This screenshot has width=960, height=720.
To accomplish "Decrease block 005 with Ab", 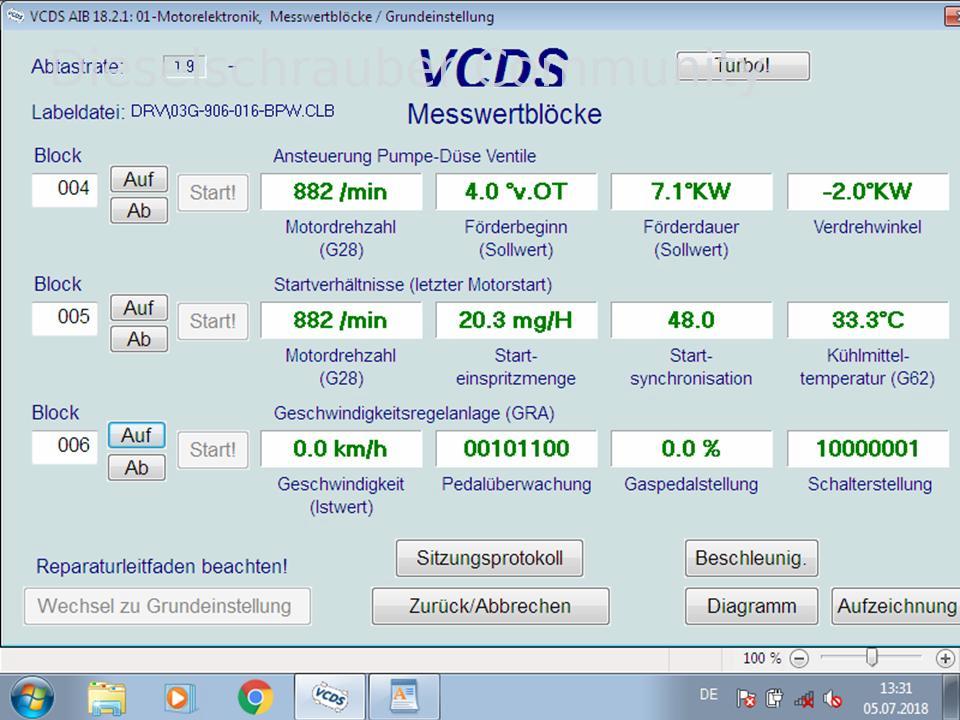I will (x=139, y=339).
